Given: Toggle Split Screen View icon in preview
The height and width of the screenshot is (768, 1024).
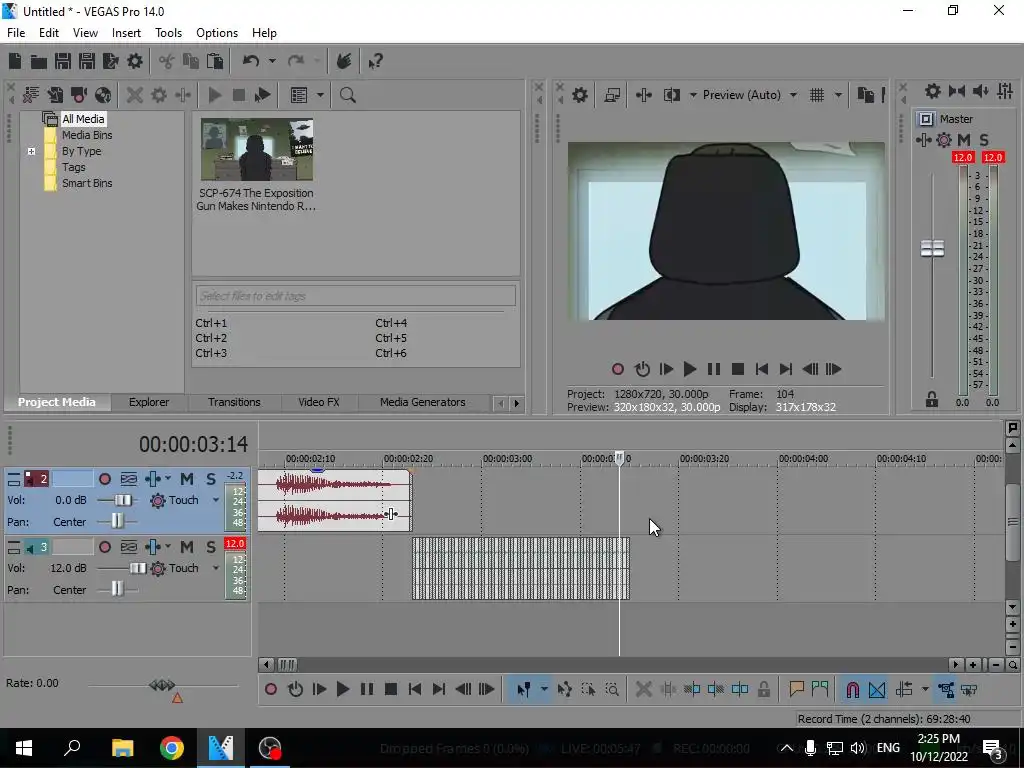Looking at the screenshot, I should coord(671,95).
